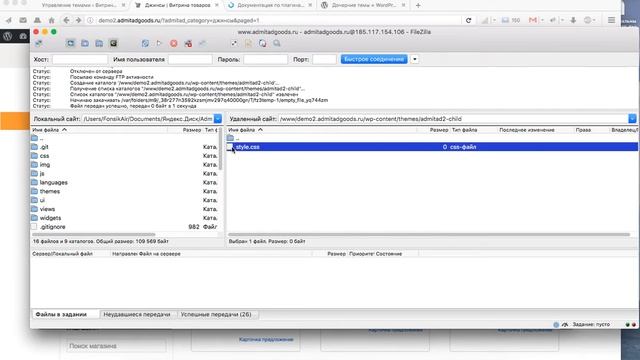
Task: Focus the Имя пользователя field
Action: [190, 60]
